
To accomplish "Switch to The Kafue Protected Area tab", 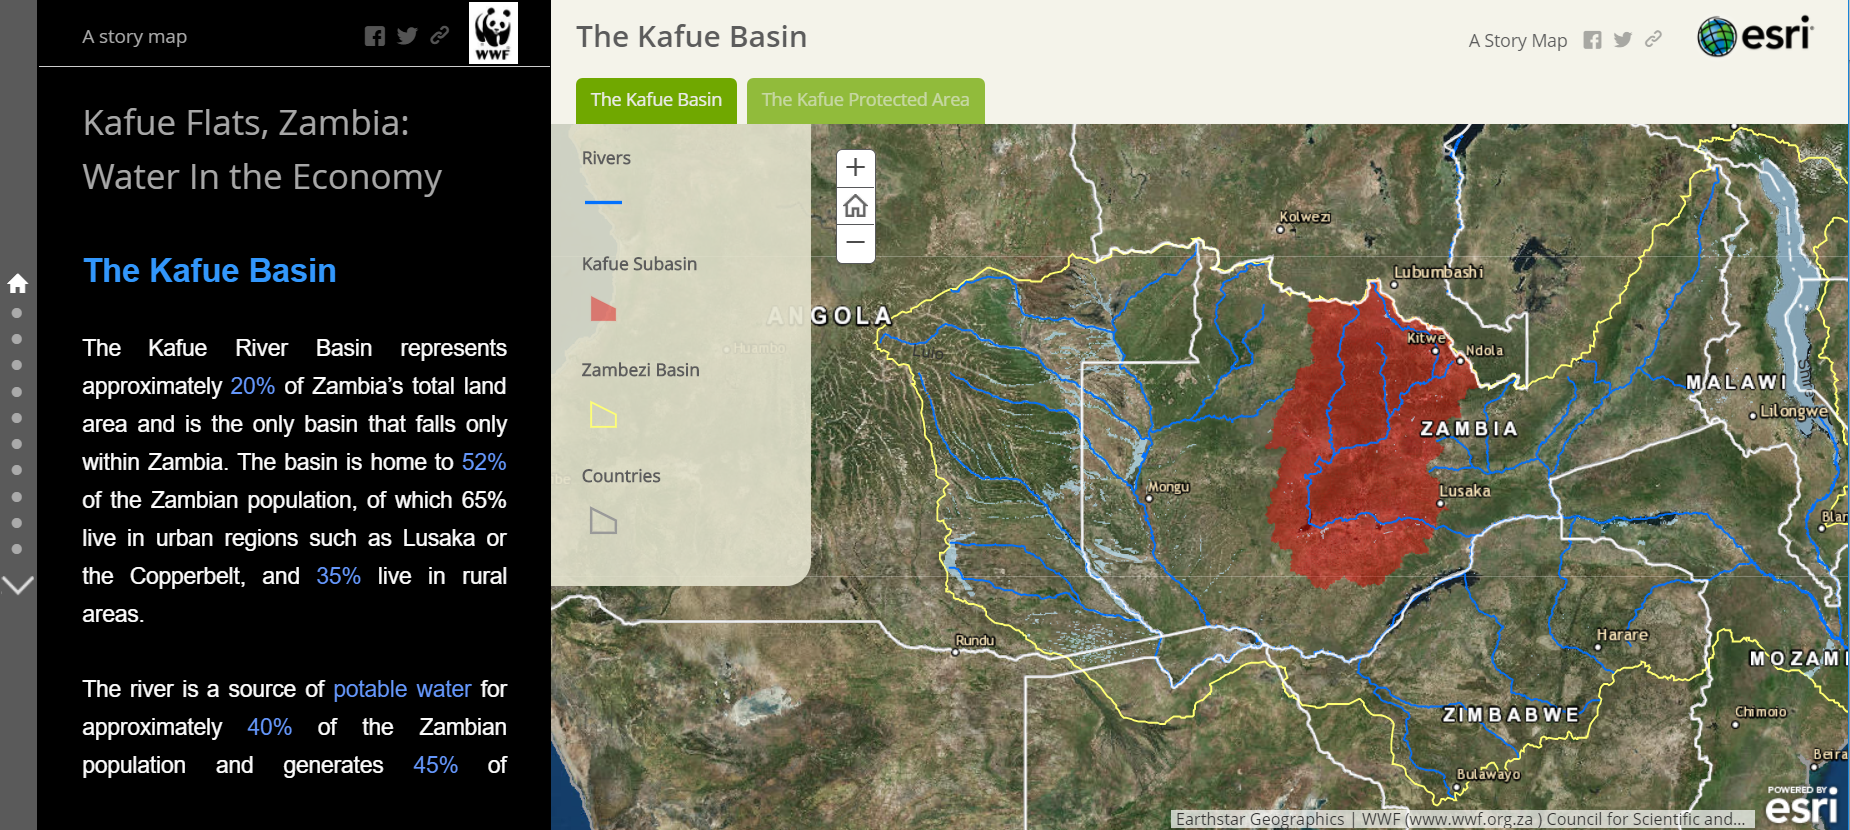I will coord(865,100).
